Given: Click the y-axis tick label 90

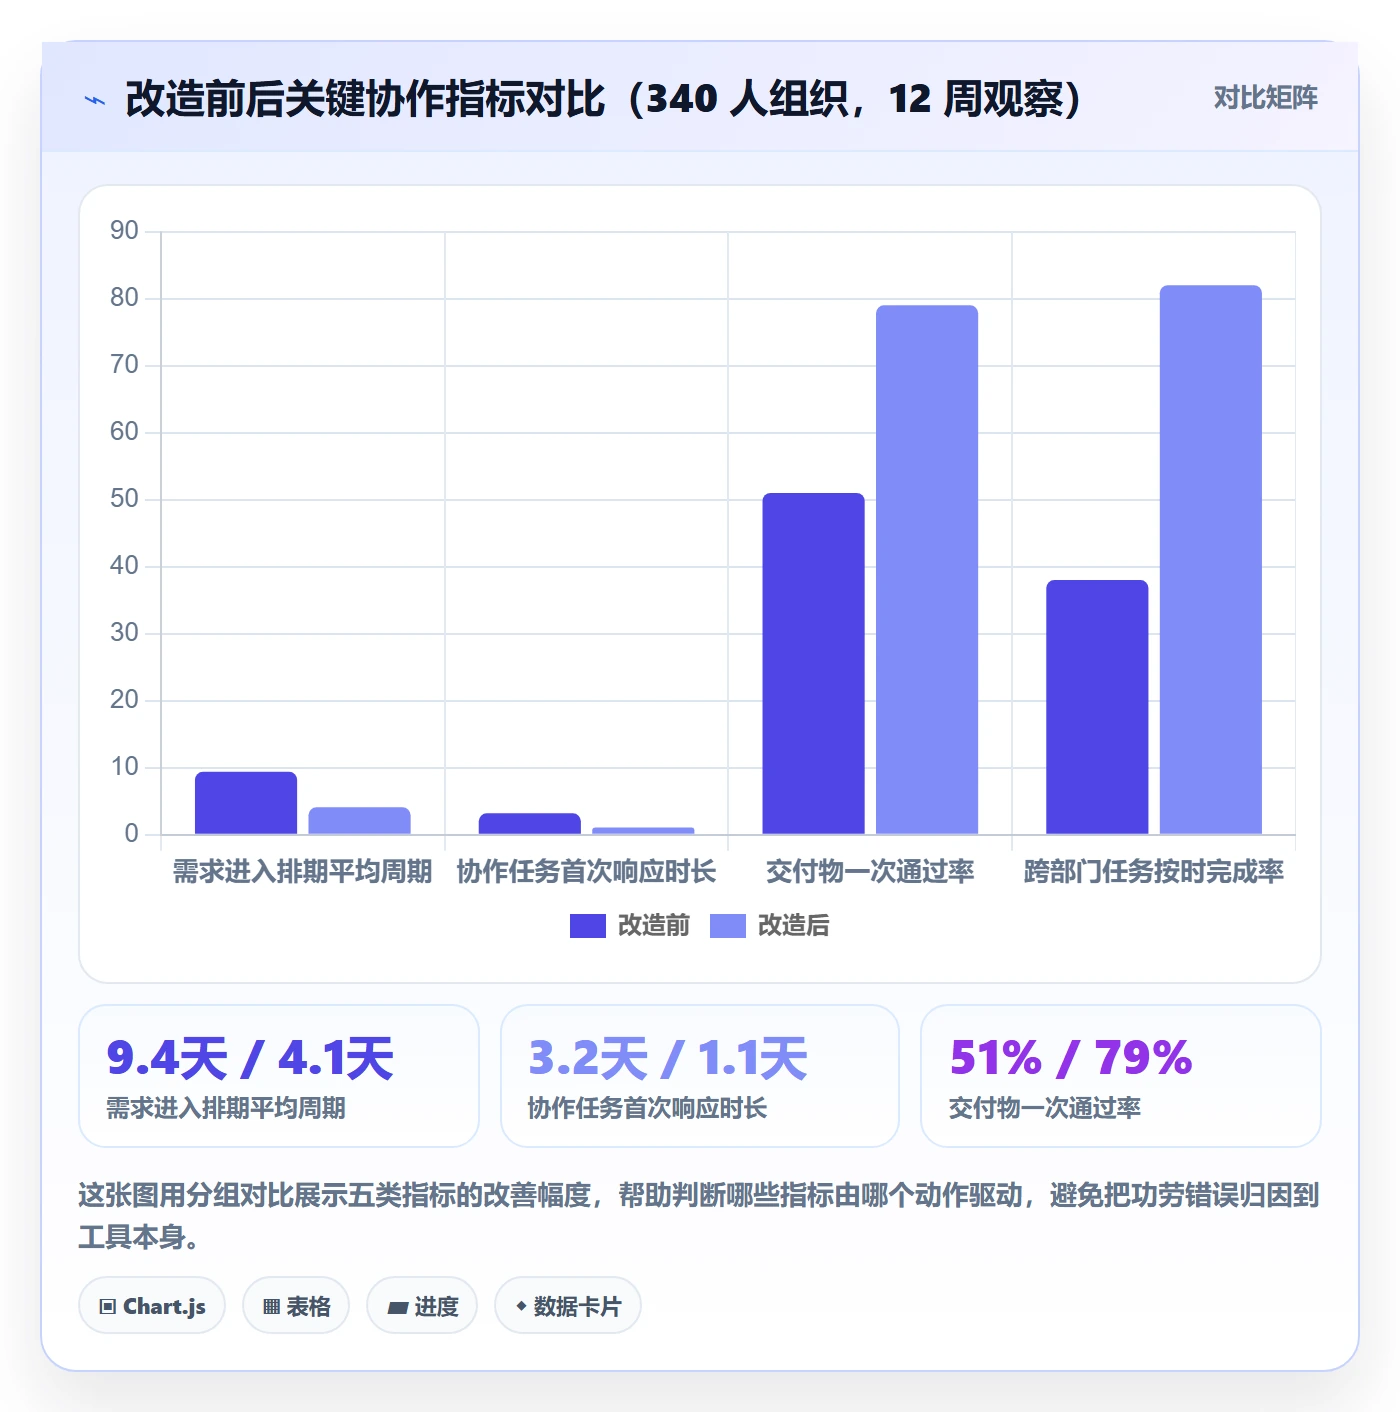Looking at the screenshot, I should coord(124,231).
